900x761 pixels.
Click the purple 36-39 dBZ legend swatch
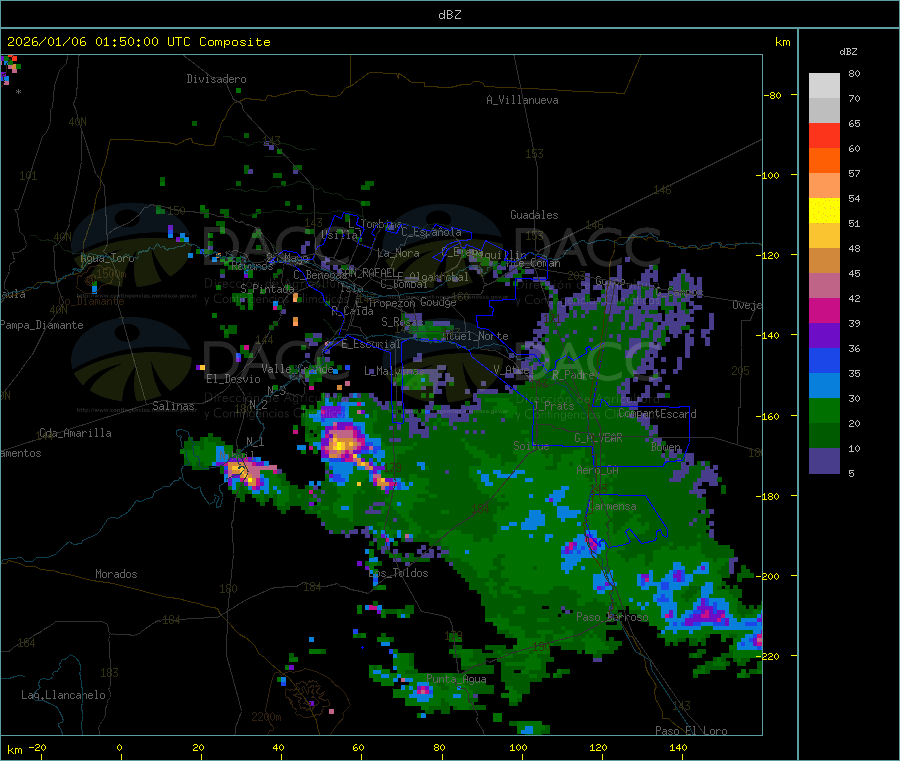[824, 336]
